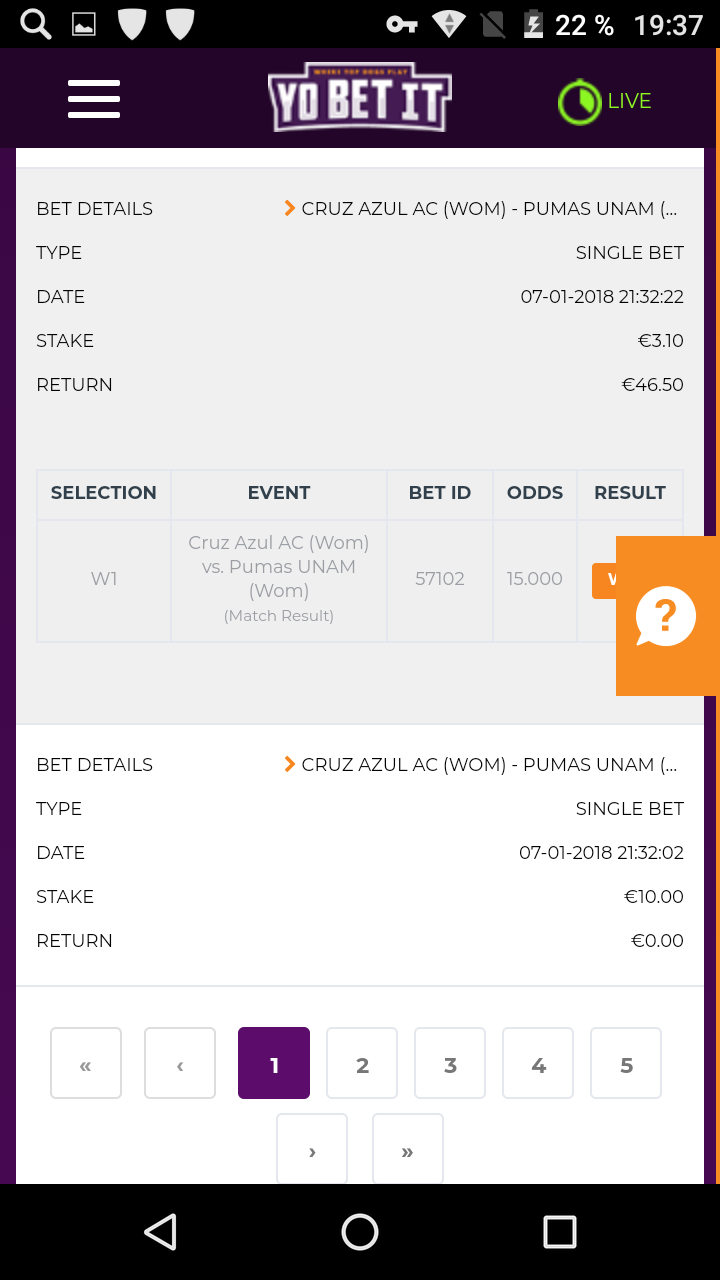
Task: Expand second Cruz Azul bet details chevron
Action: [290, 764]
